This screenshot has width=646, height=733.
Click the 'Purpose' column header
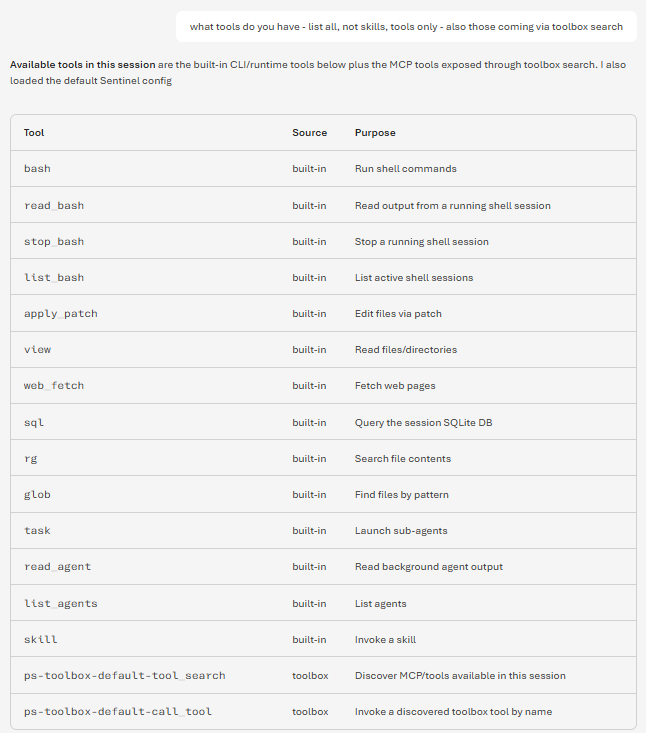375,133
